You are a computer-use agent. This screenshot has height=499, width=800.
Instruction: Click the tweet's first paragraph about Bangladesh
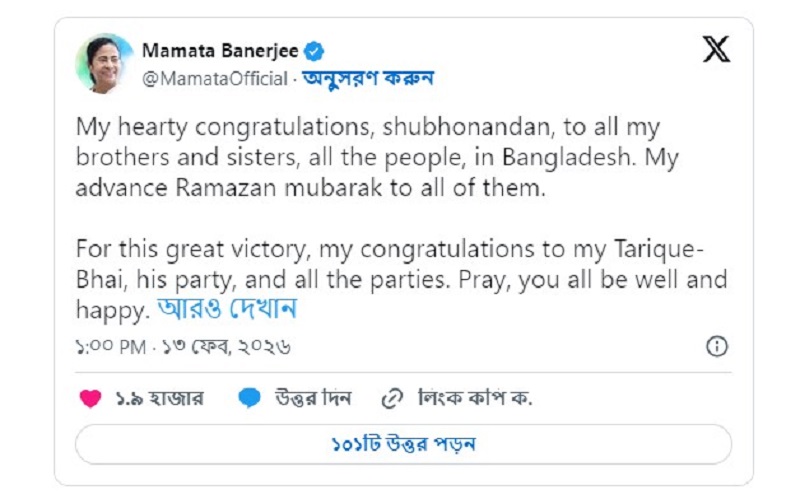tap(400, 157)
